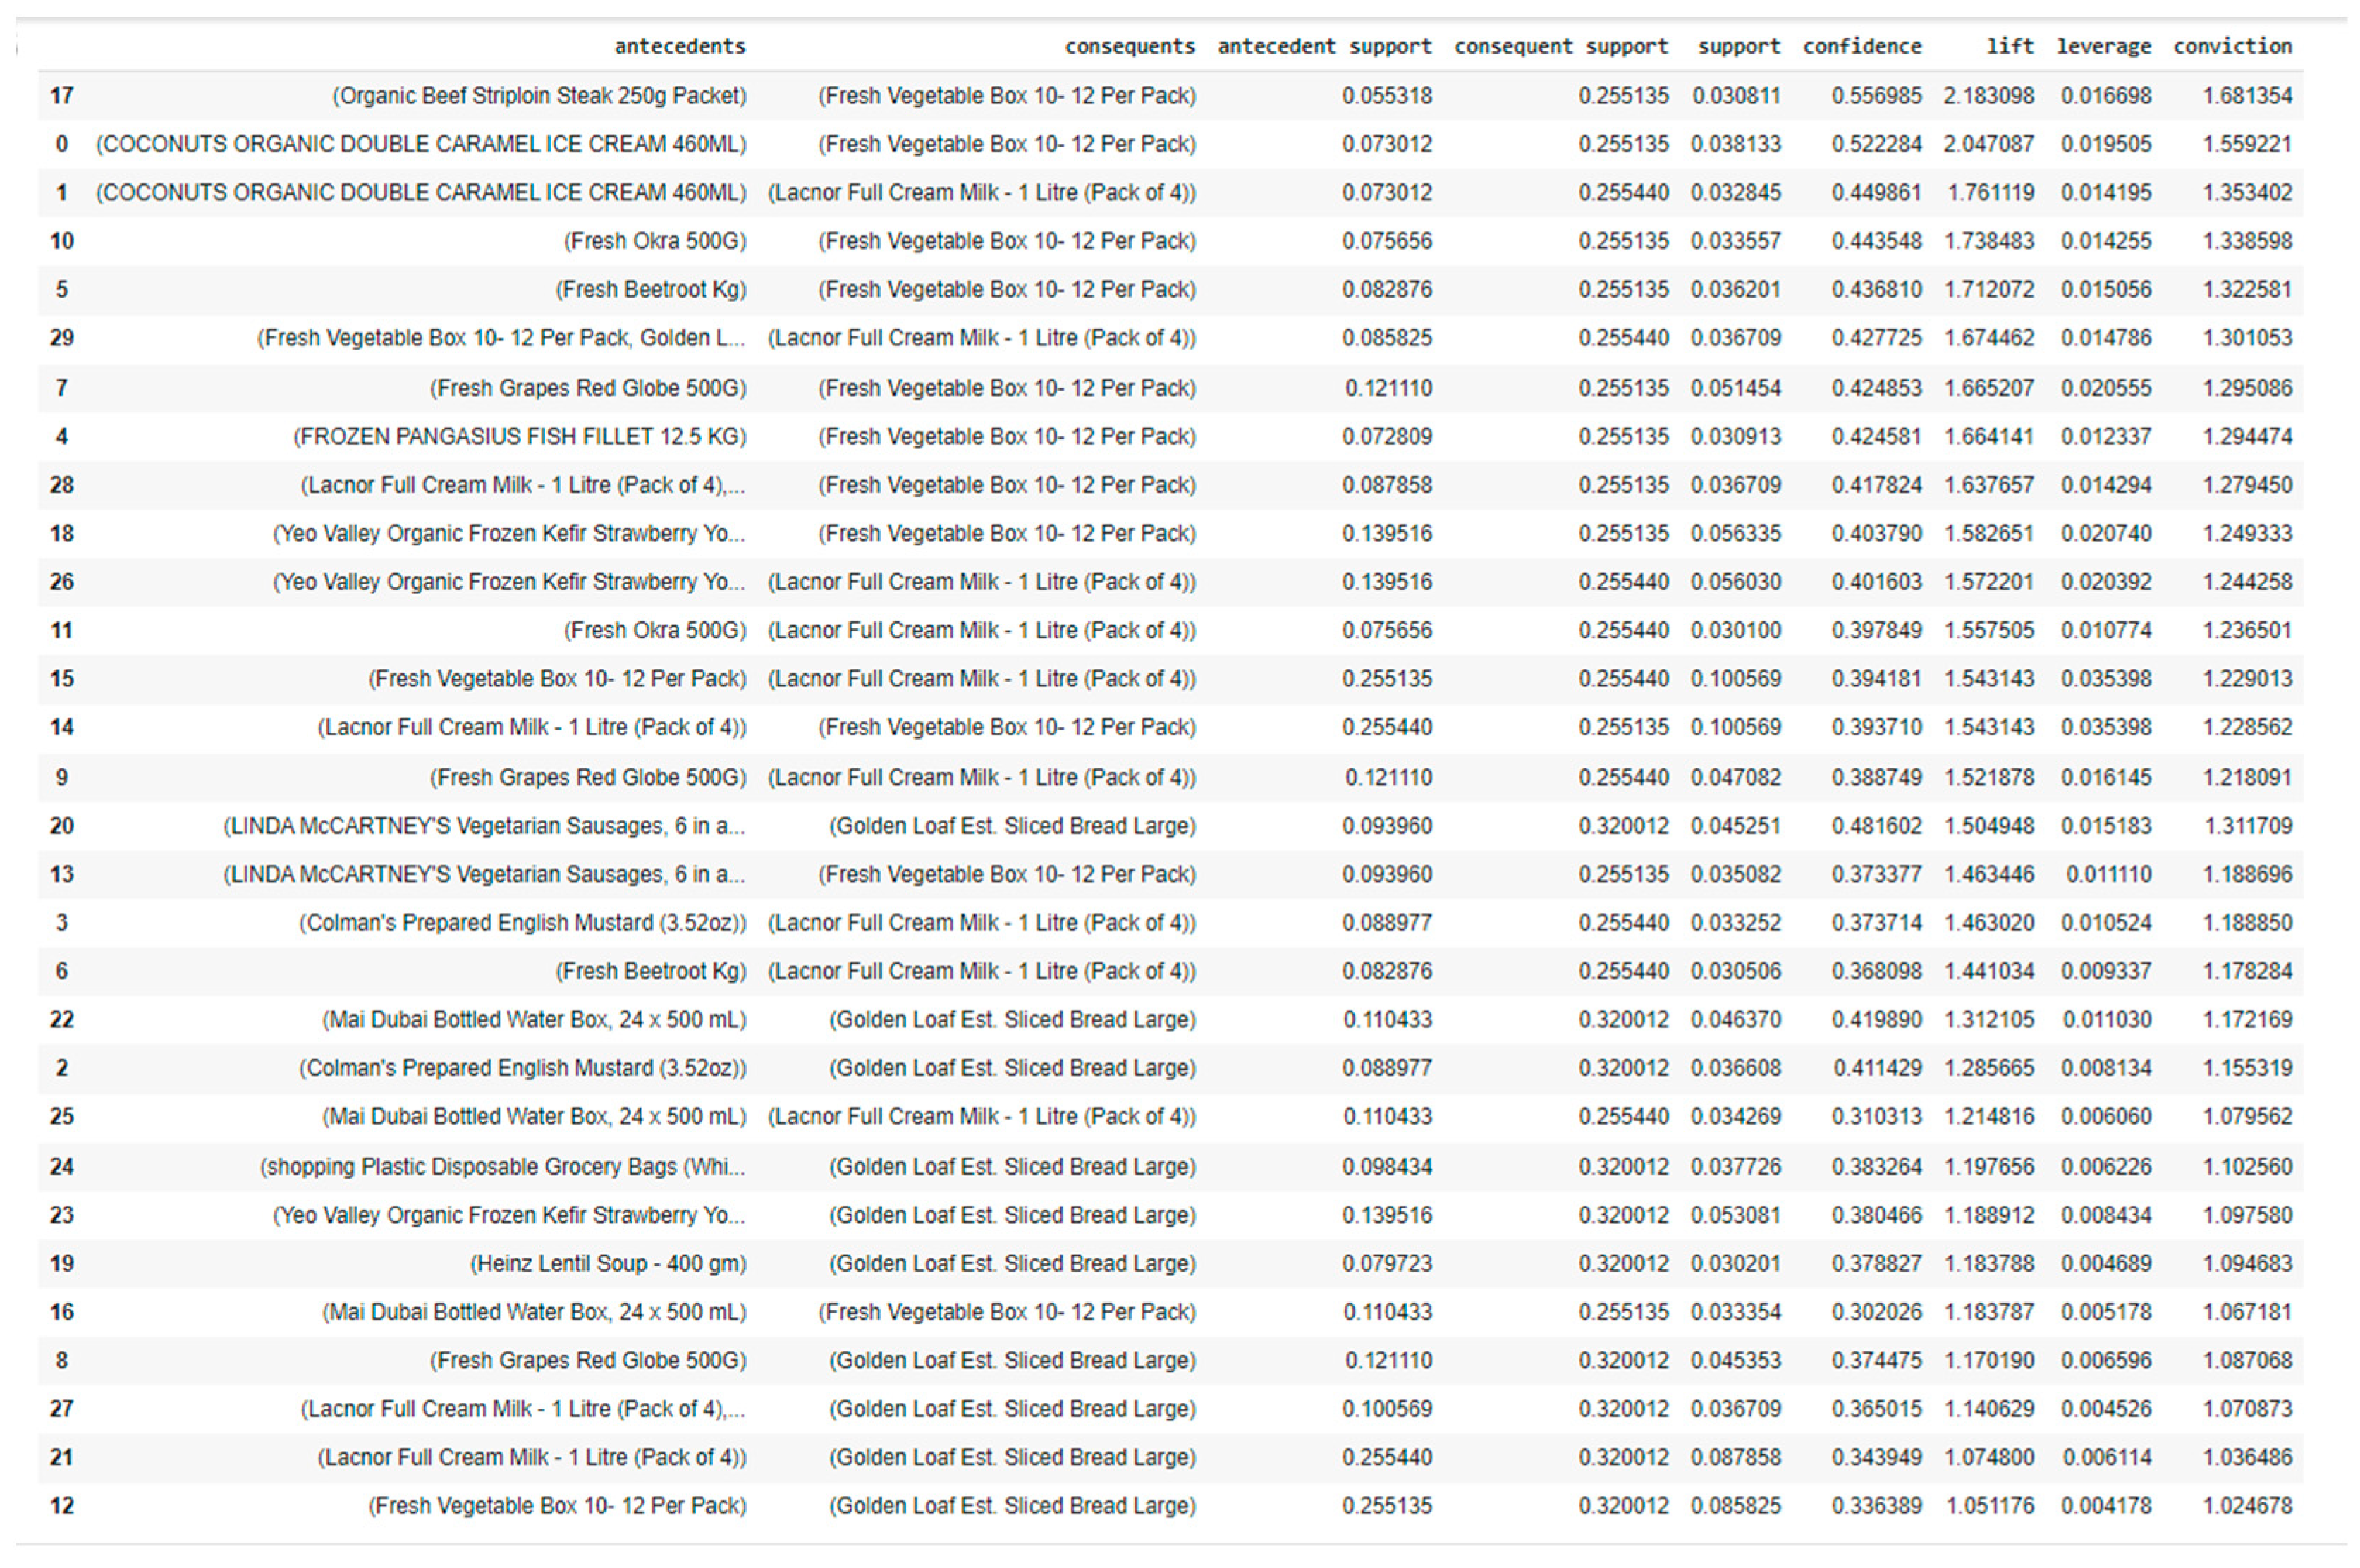
Task: Select row index 12
Action: pos(62,1506)
